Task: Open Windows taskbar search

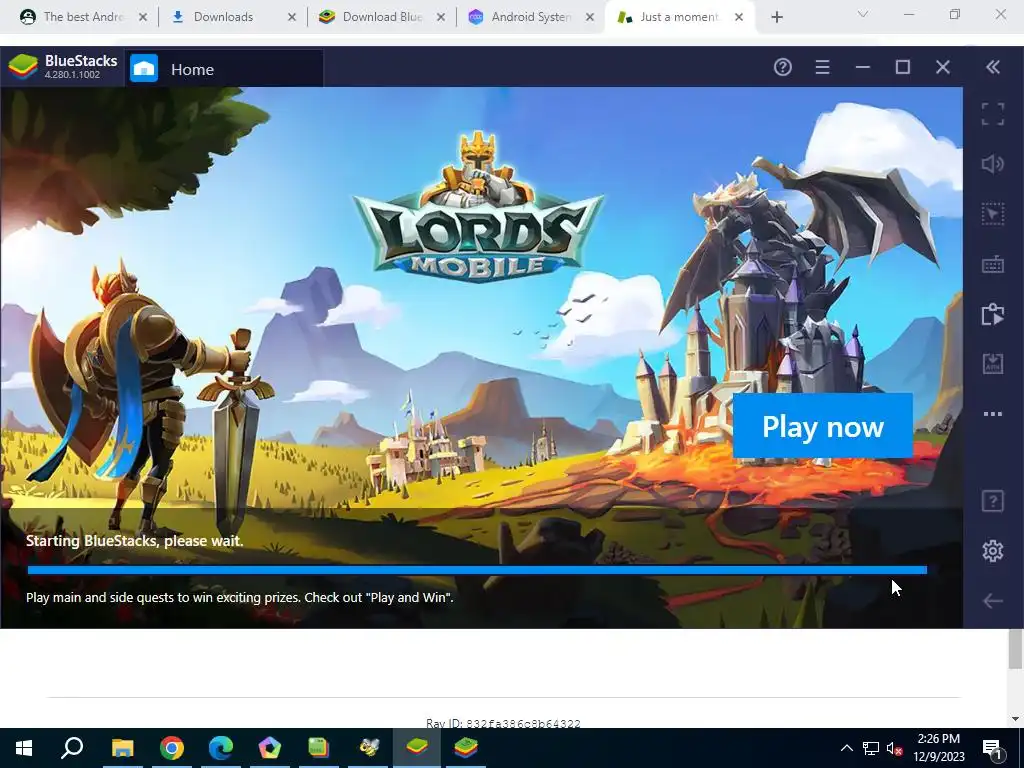Action: coord(72,748)
